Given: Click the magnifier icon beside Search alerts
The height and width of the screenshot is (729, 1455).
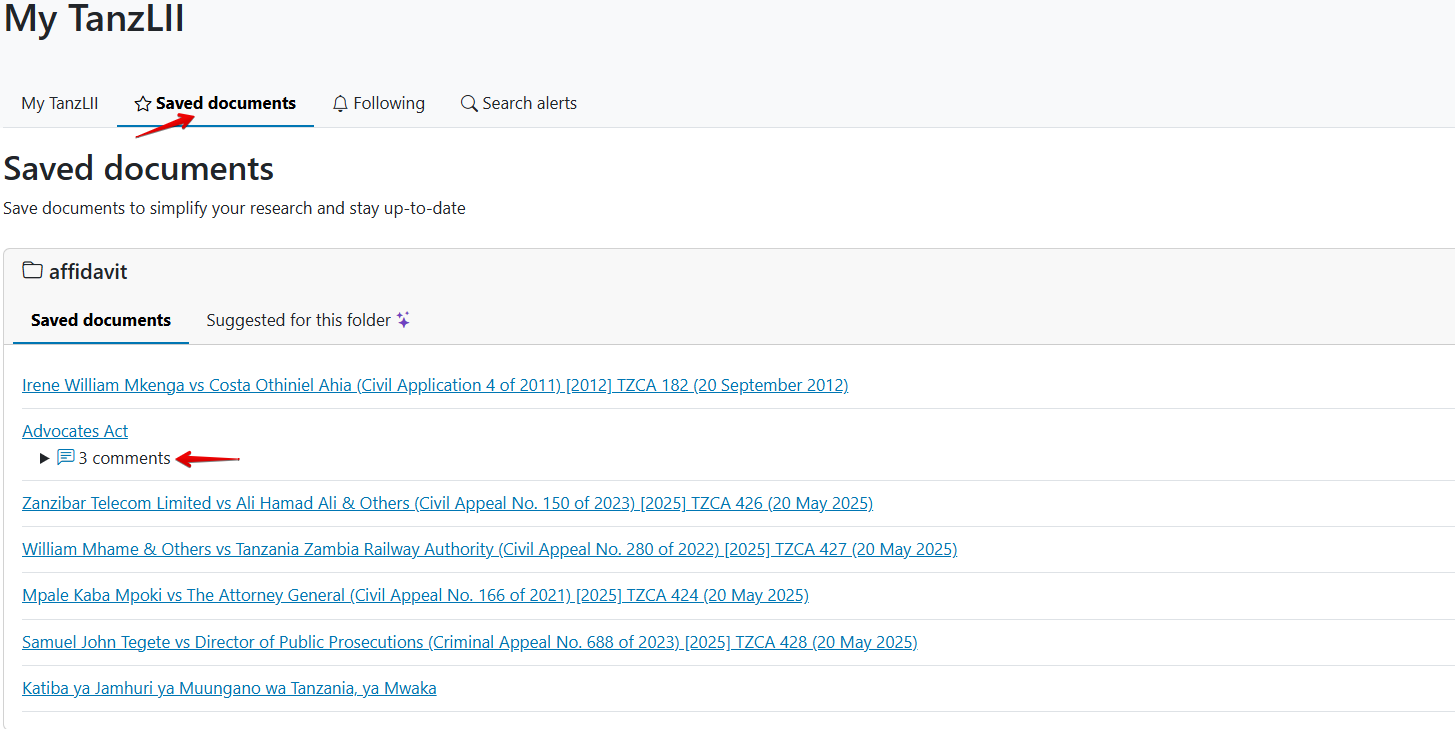Looking at the screenshot, I should coord(468,104).
